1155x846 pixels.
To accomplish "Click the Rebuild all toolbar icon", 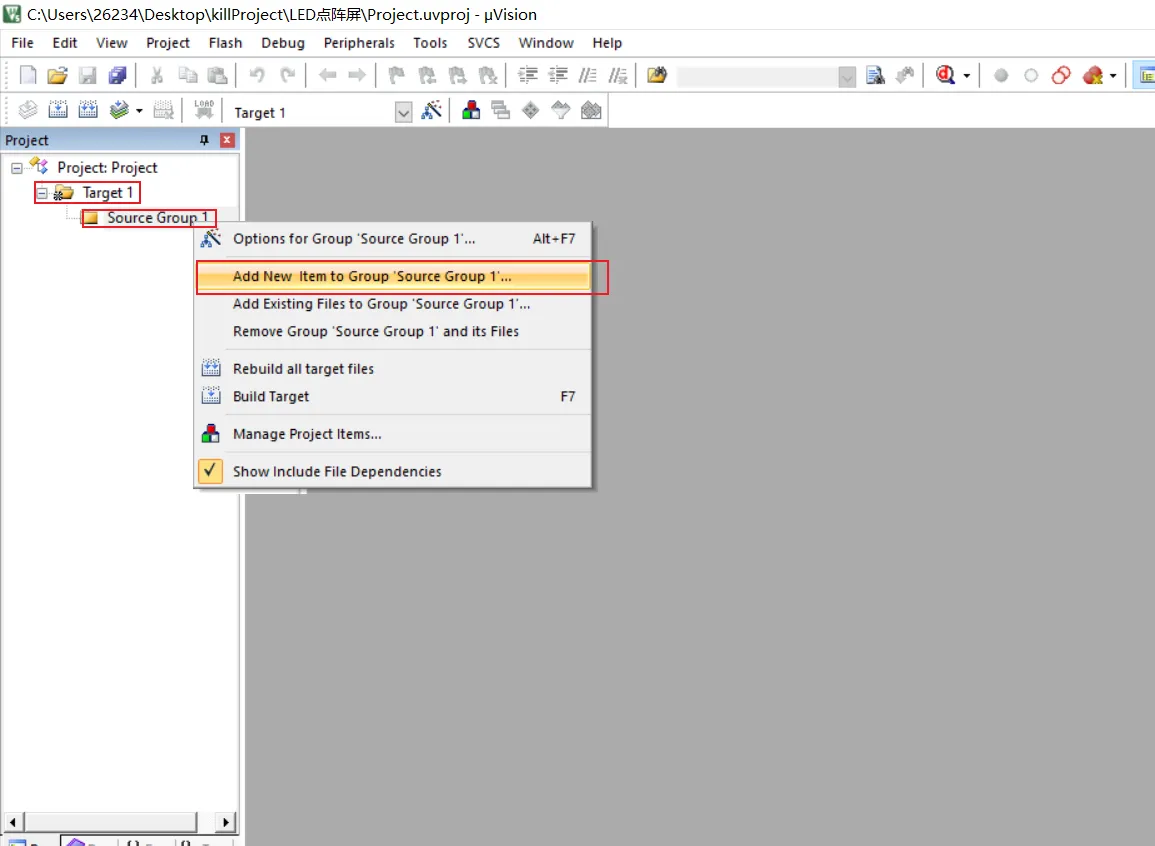I will 88,110.
